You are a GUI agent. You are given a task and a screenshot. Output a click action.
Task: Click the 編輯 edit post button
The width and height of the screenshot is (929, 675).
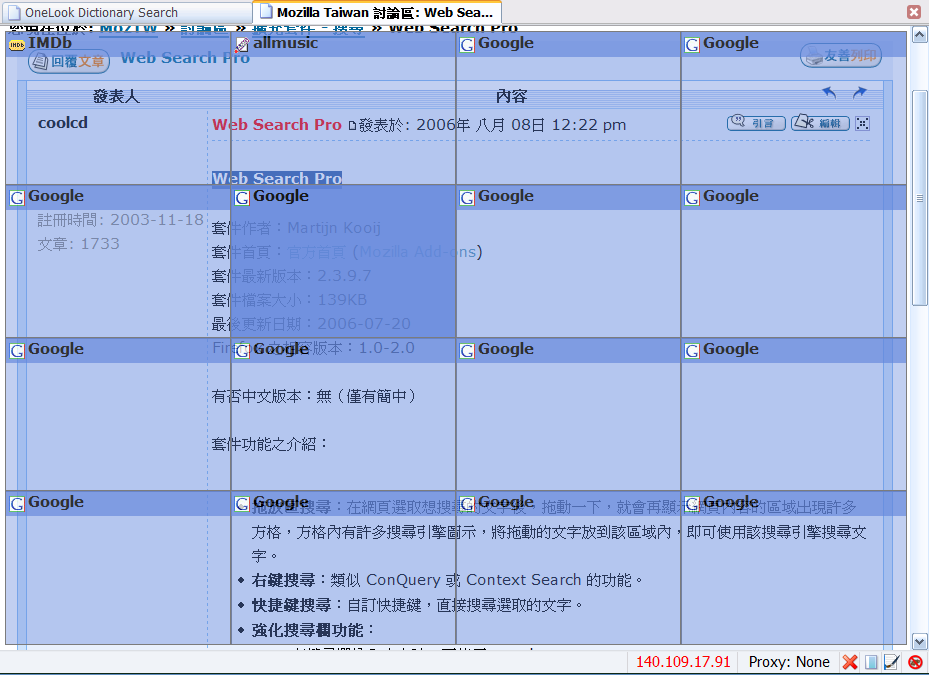(x=820, y=123)
